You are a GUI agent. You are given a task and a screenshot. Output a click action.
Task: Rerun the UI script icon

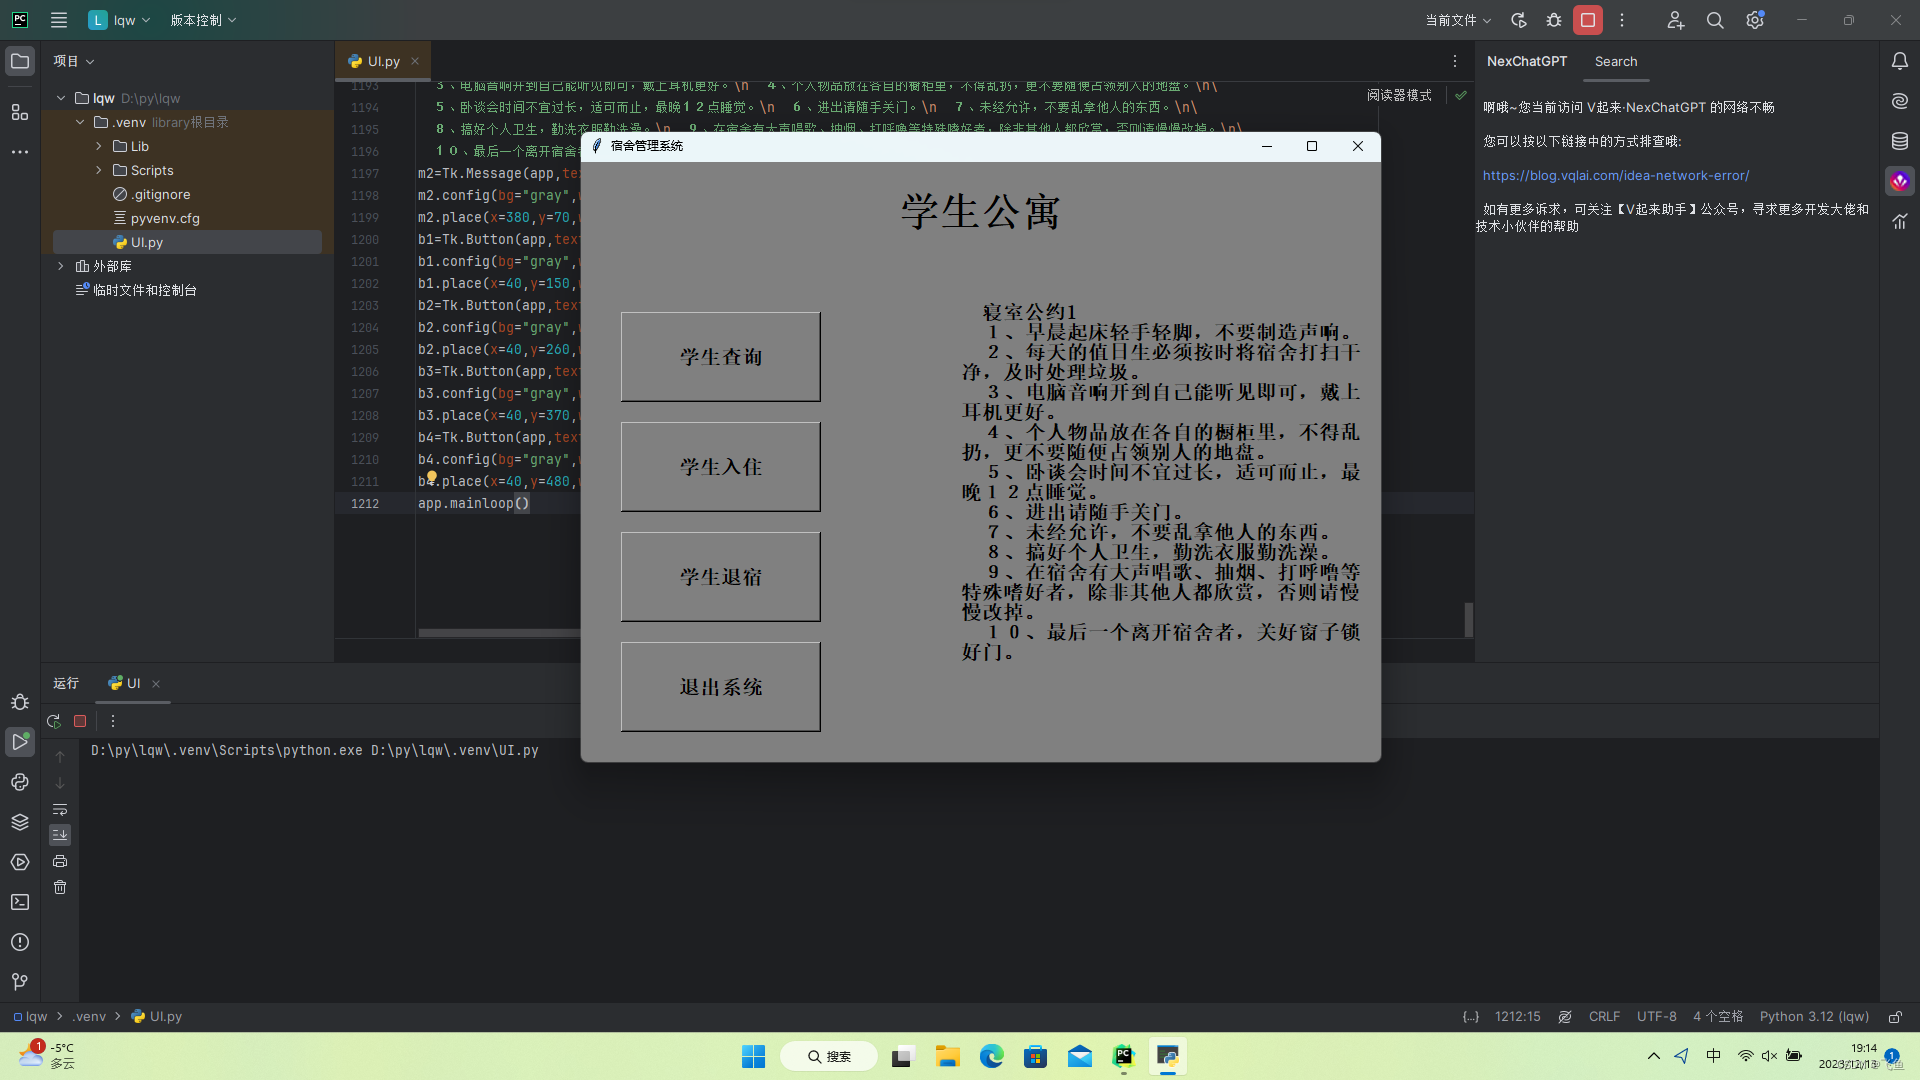coord(54,721)
